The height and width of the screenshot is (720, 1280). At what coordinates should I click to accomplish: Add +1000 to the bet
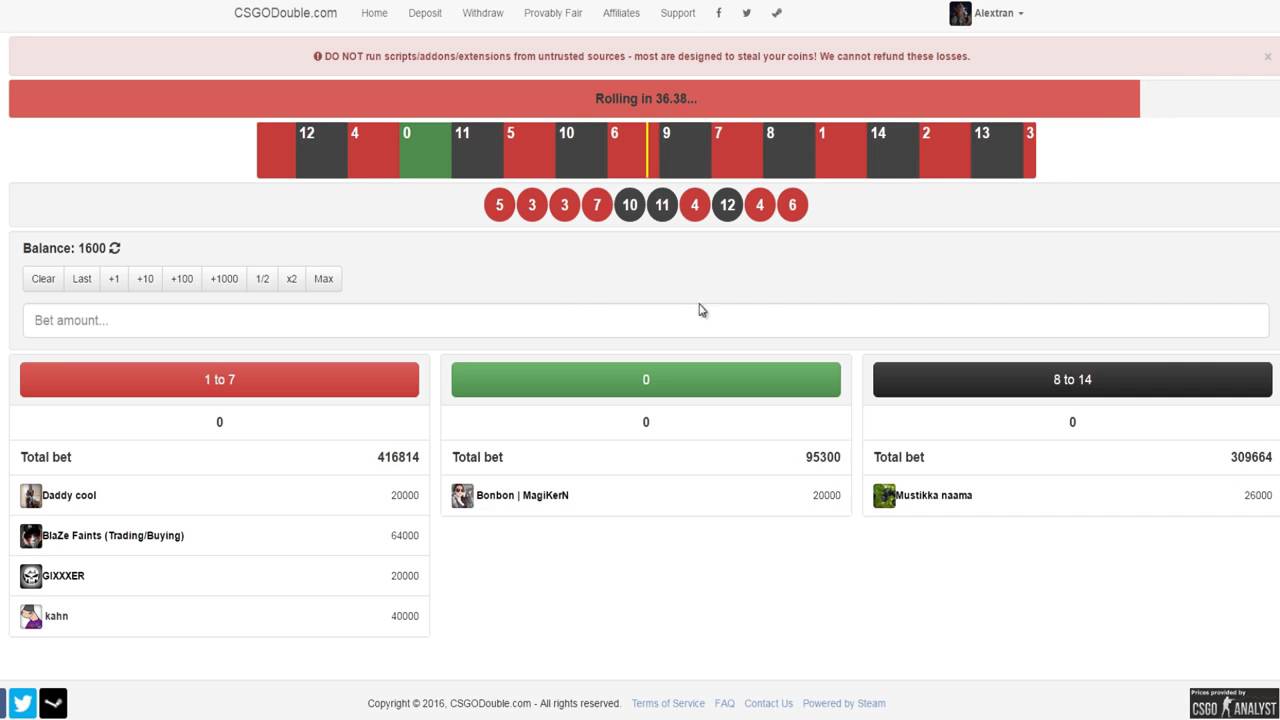pos(224,279)
